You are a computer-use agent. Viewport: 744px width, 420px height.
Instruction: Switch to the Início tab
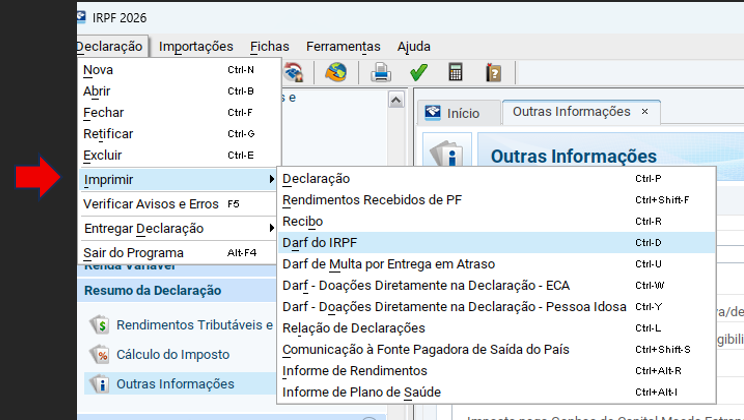(x=451, y=113)
